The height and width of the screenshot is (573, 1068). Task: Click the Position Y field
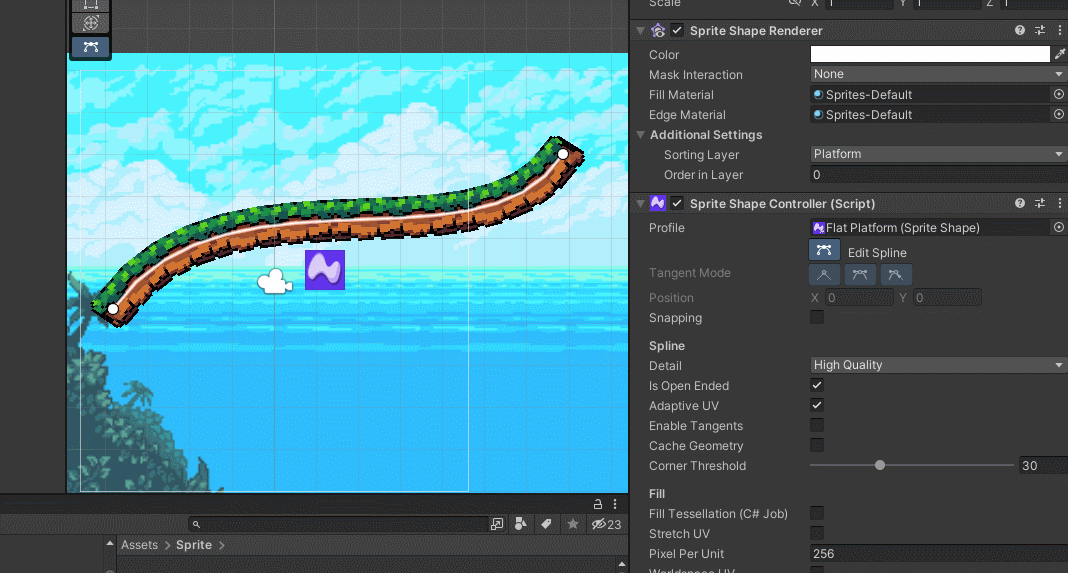pos(947,298)
